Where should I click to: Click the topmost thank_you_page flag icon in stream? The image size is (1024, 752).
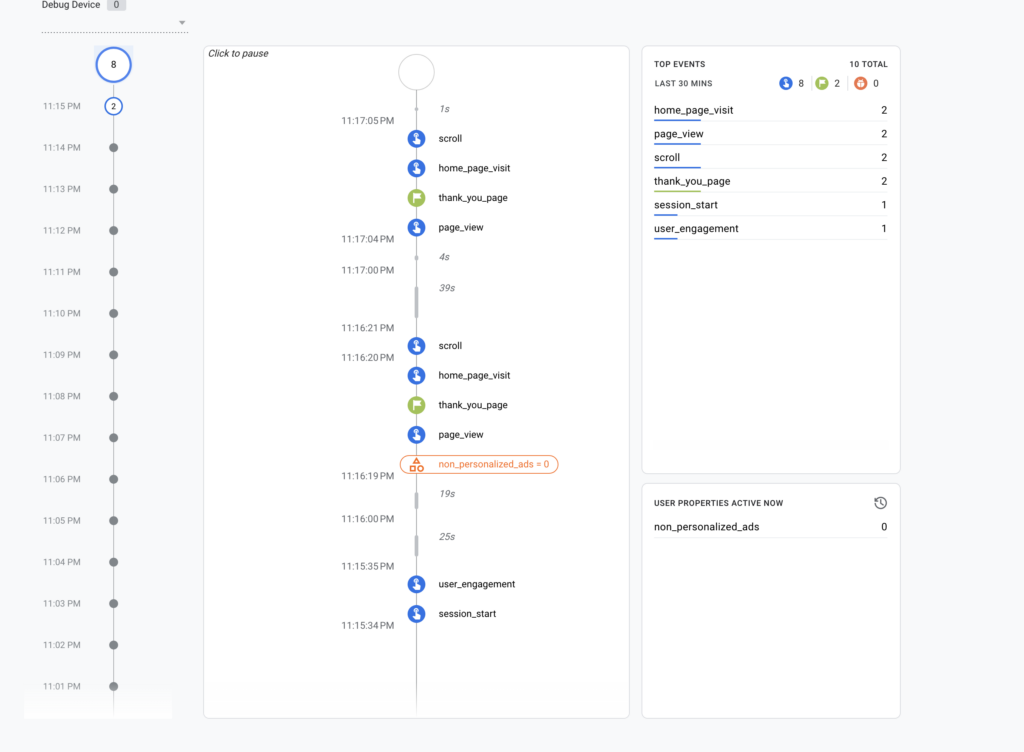point(416,198)
